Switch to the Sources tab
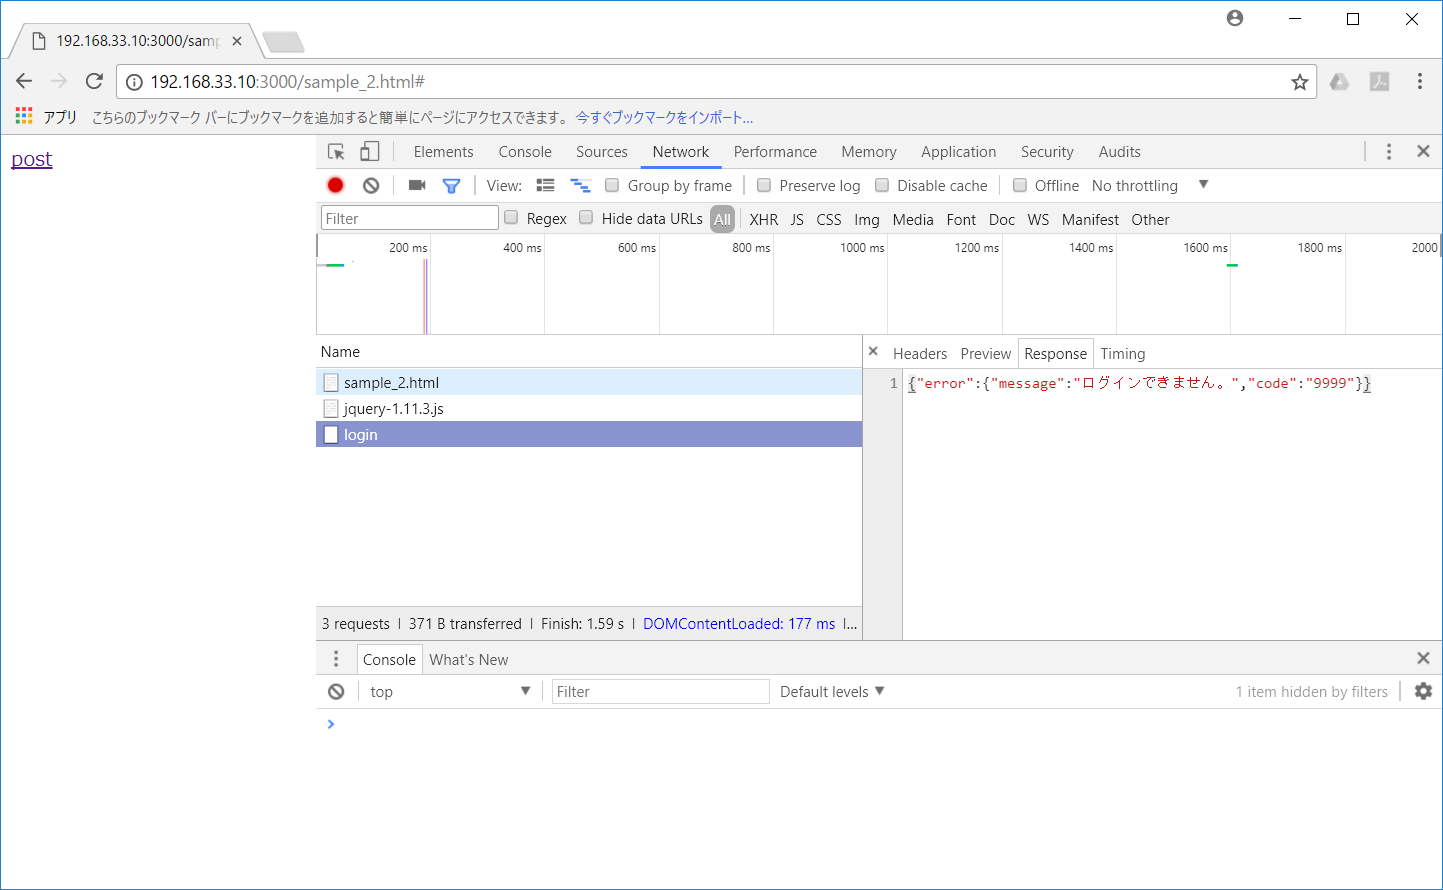The image size is (1443, 890). coord(601,152)
